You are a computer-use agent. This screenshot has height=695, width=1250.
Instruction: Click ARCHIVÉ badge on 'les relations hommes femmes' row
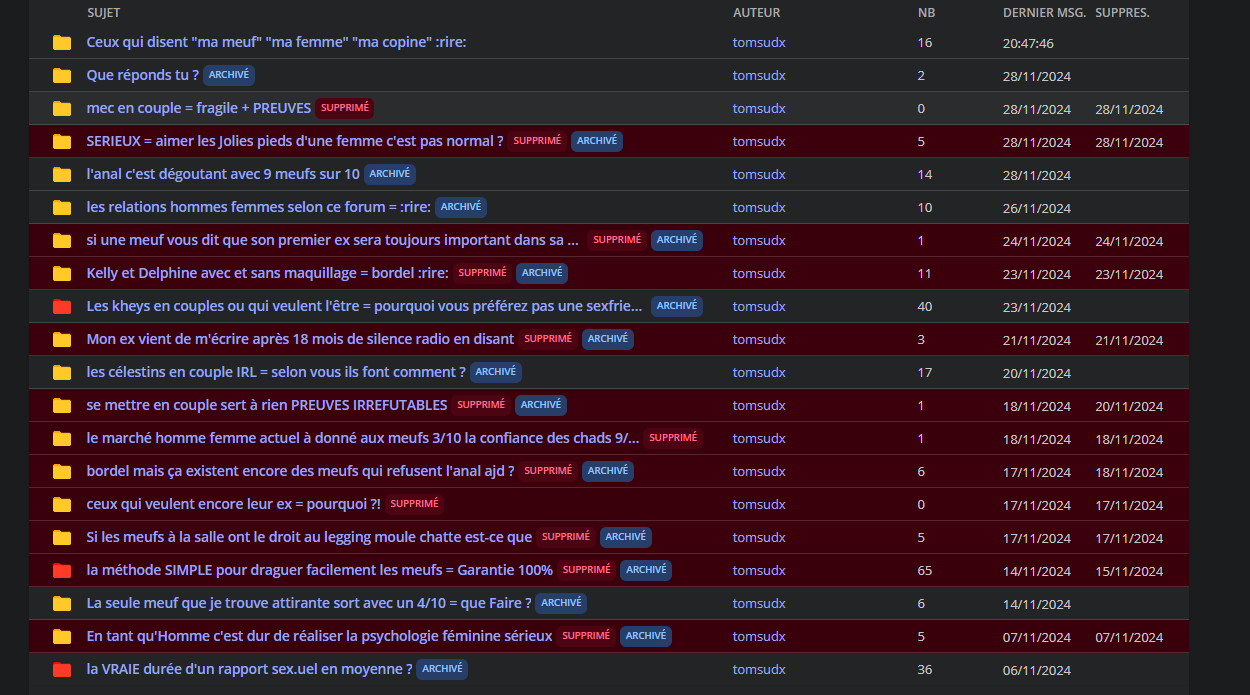click(x=461, y=207)
